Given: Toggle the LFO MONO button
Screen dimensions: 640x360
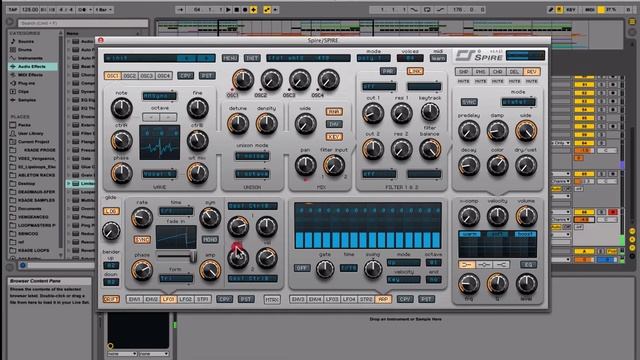Looking at the screenshot, I should pos(210,240).
